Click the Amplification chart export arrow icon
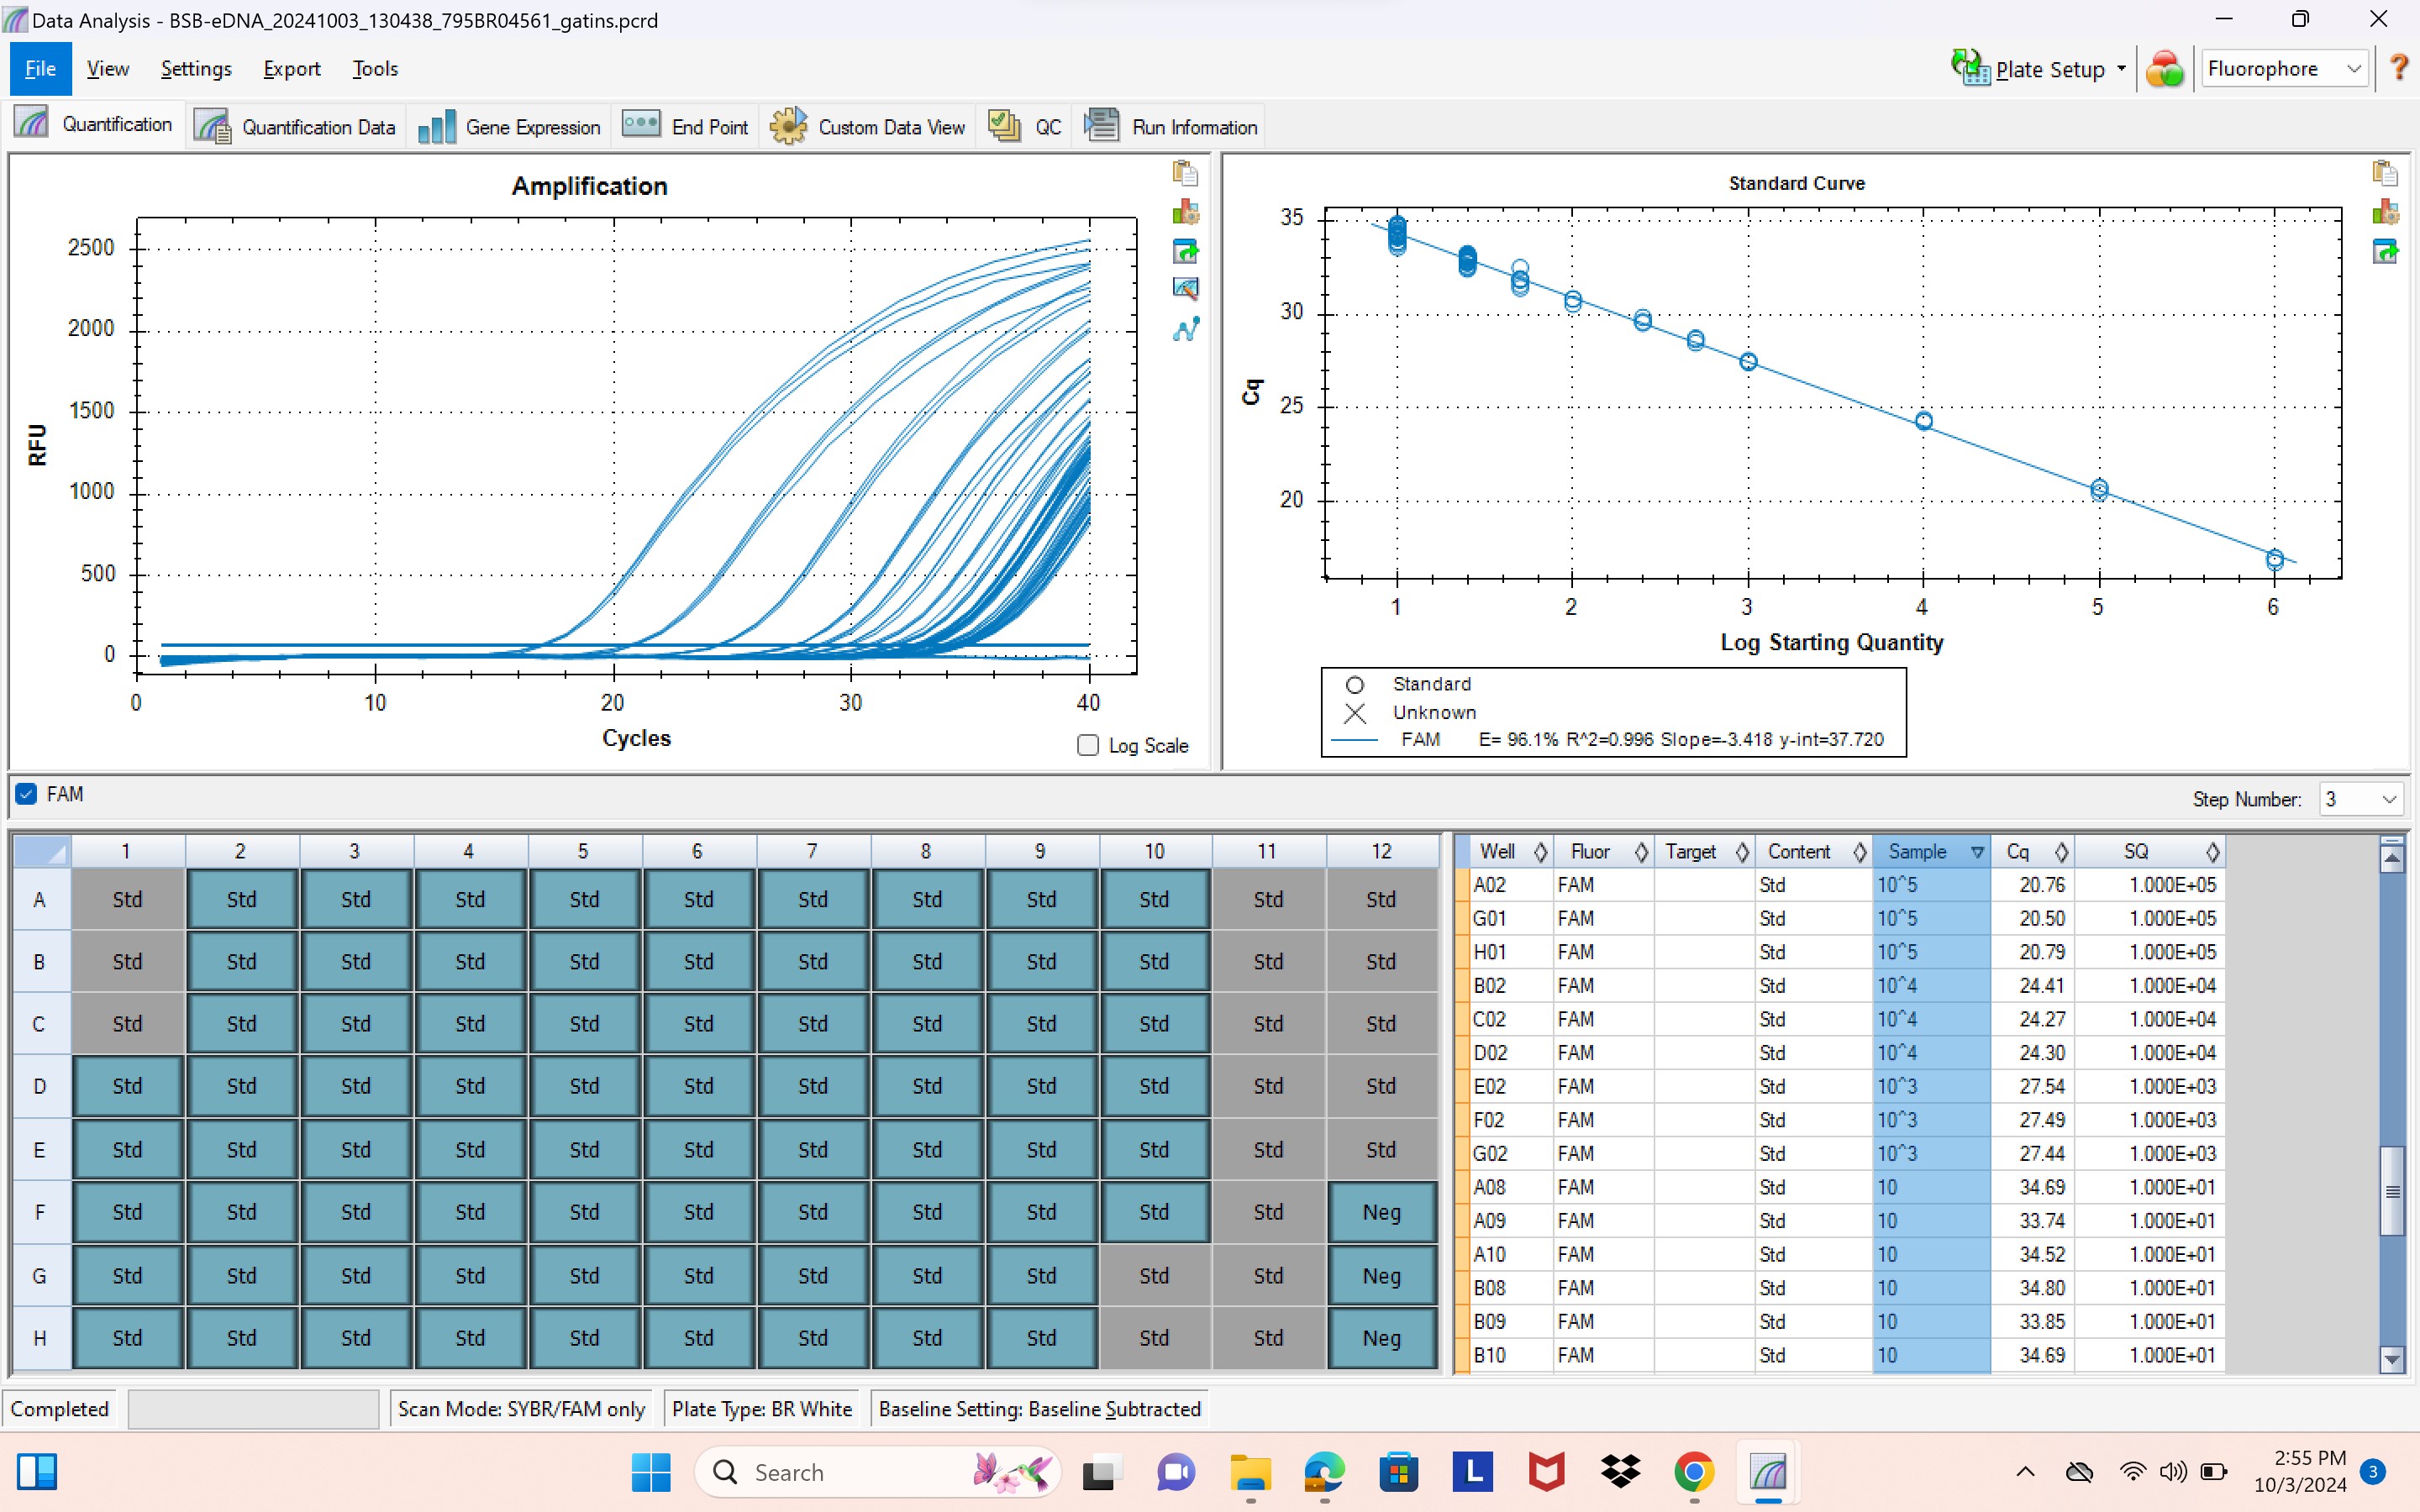 pyautogui.click(x=1185, y=251)
